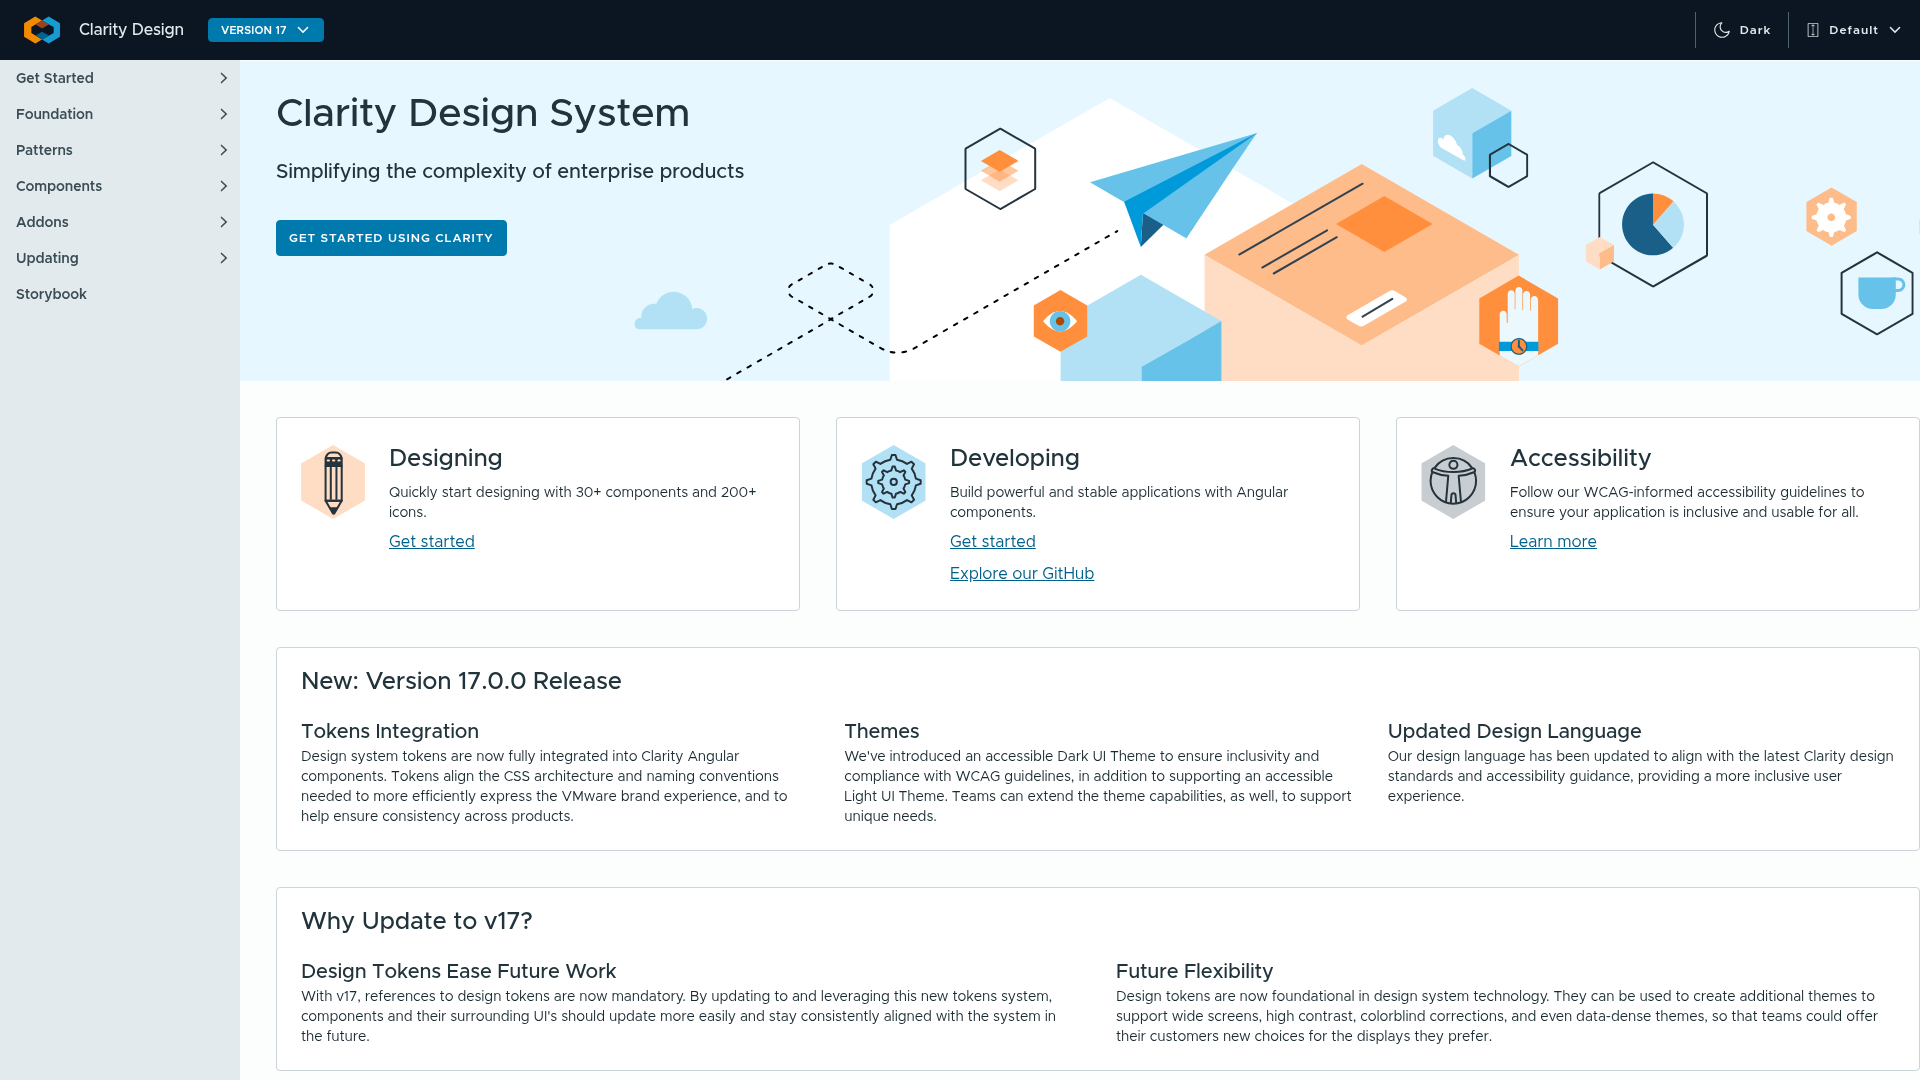The width and height of the screenshot is (1920, 1080).
Task: Click the Updated Design Language heading
Action: [1514, 731]
